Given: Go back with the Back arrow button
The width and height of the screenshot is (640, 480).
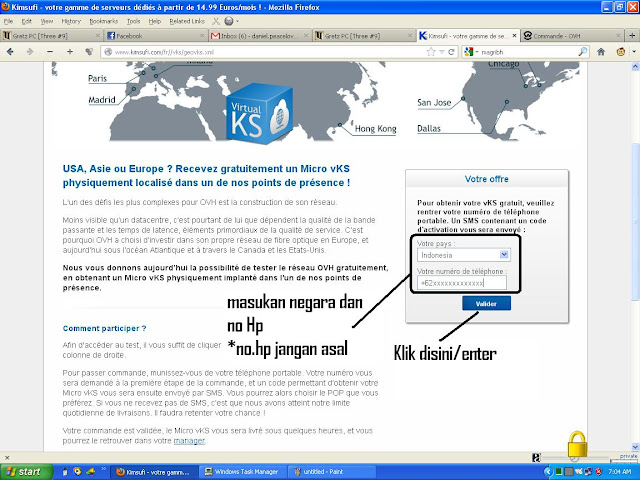Looking at the screenshot, I should click(x=10, y=52).
